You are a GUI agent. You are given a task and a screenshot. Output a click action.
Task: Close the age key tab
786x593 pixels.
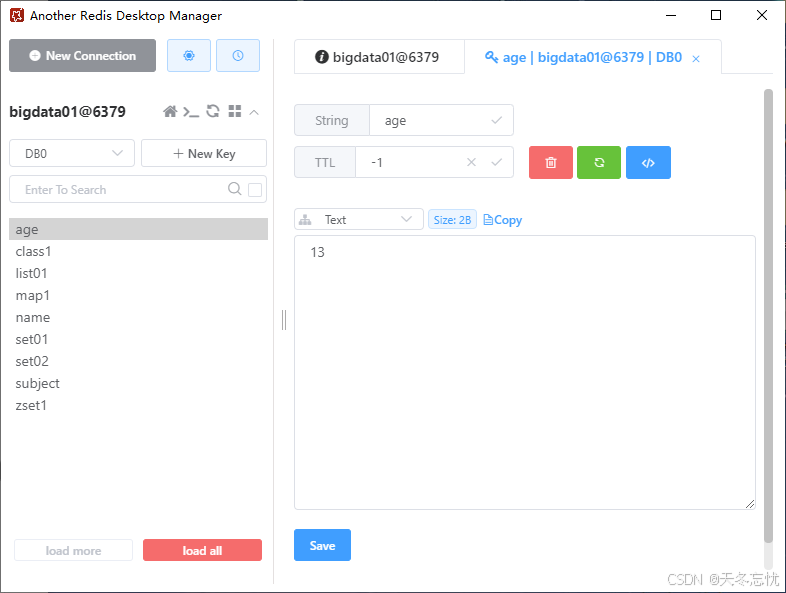point(696,59)
